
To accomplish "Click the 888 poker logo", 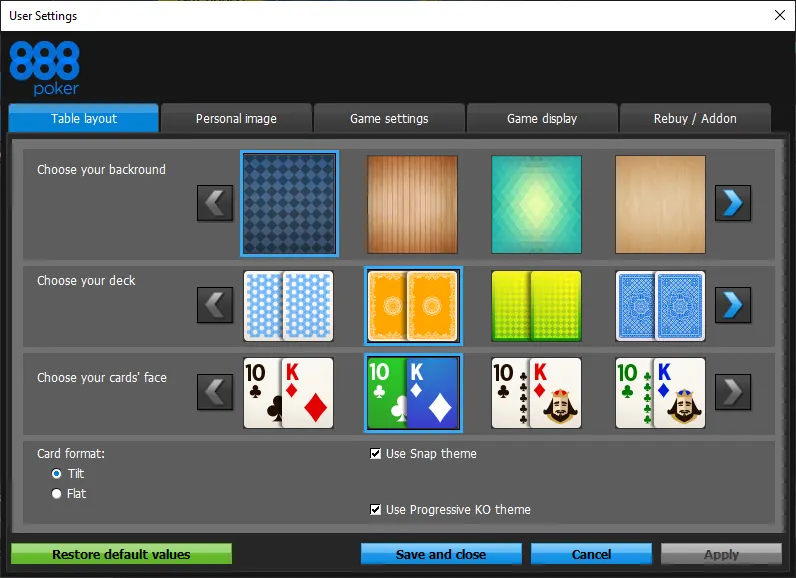I will pyautogui.click(x=45, y=68).
